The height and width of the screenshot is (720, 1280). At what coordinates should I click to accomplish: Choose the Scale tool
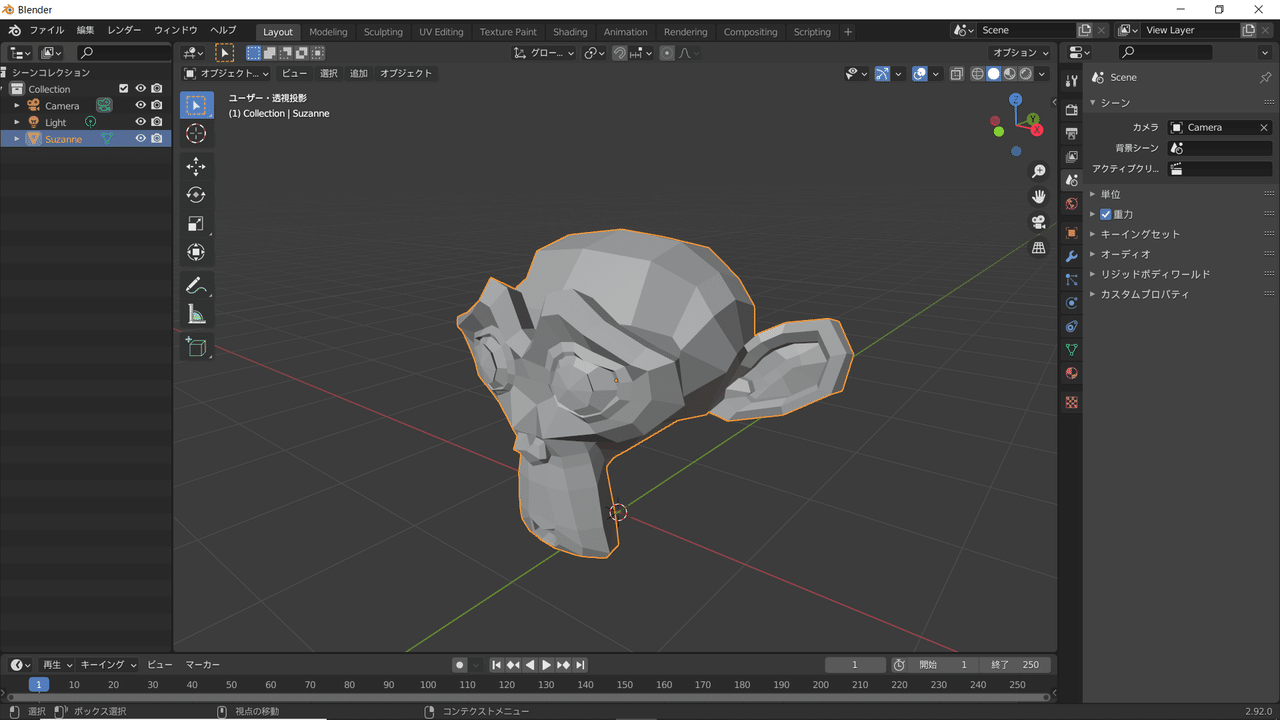[196, 224]
